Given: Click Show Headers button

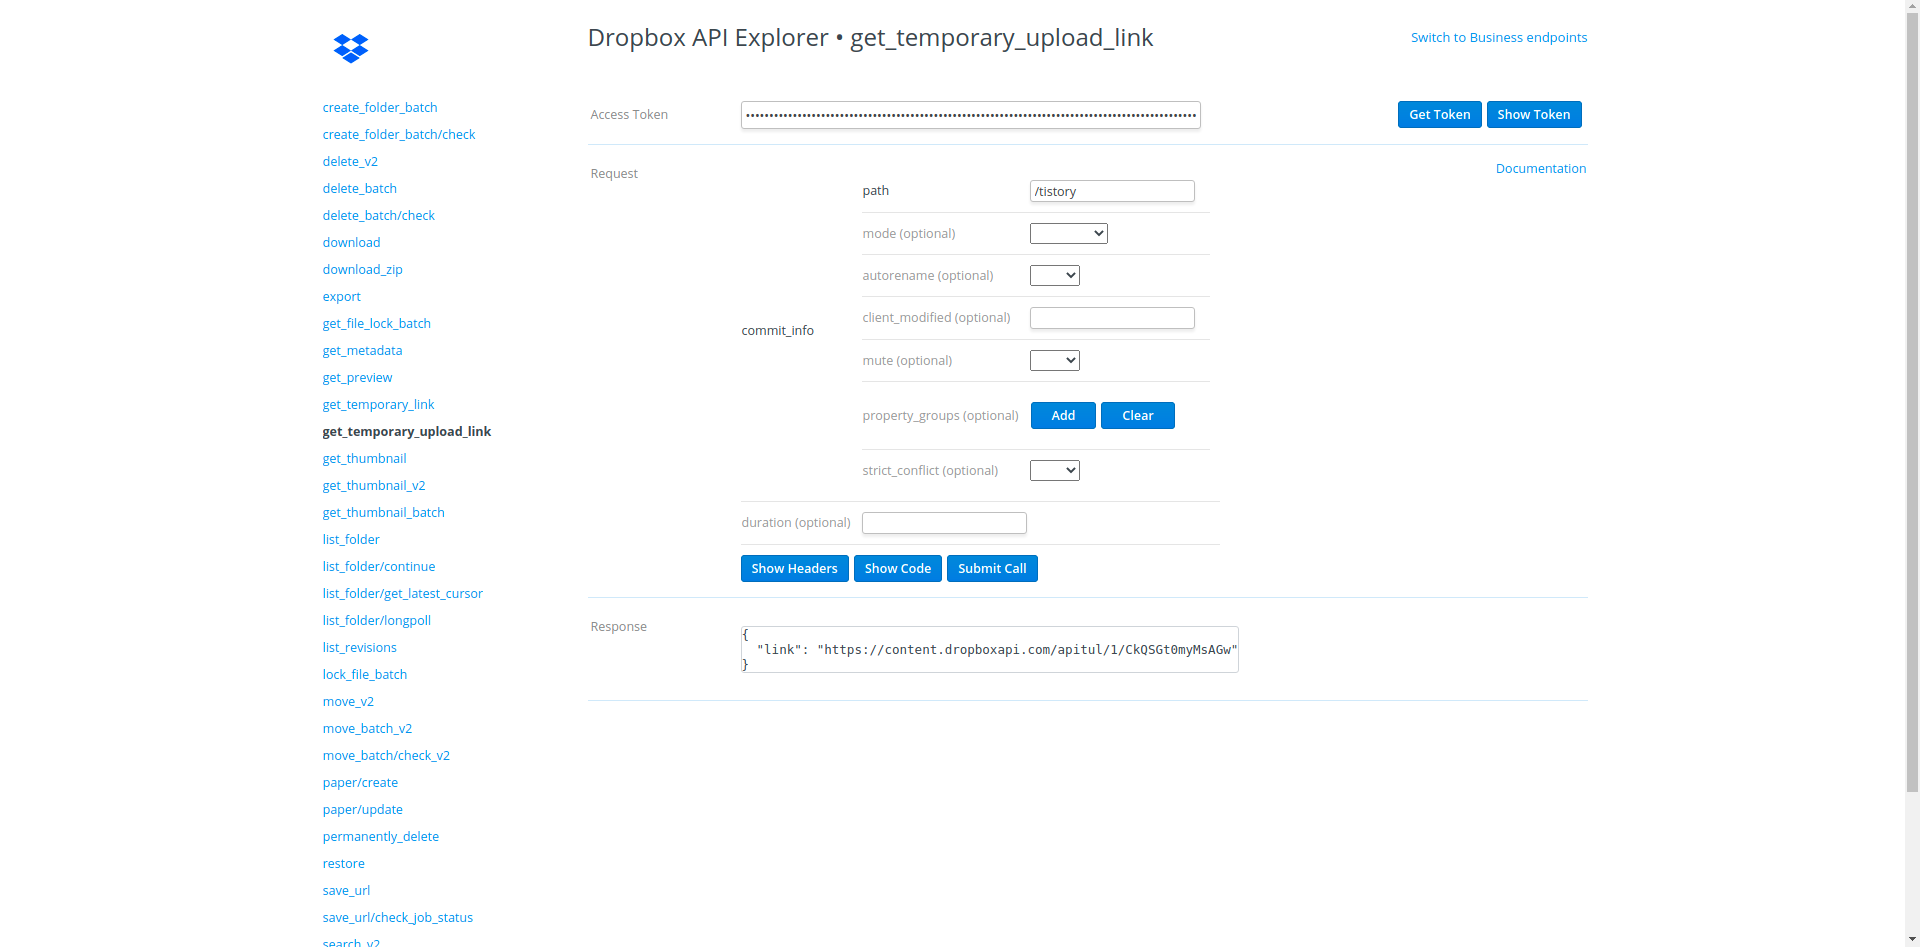Looking at the screenshot, I should pos(794,568).
